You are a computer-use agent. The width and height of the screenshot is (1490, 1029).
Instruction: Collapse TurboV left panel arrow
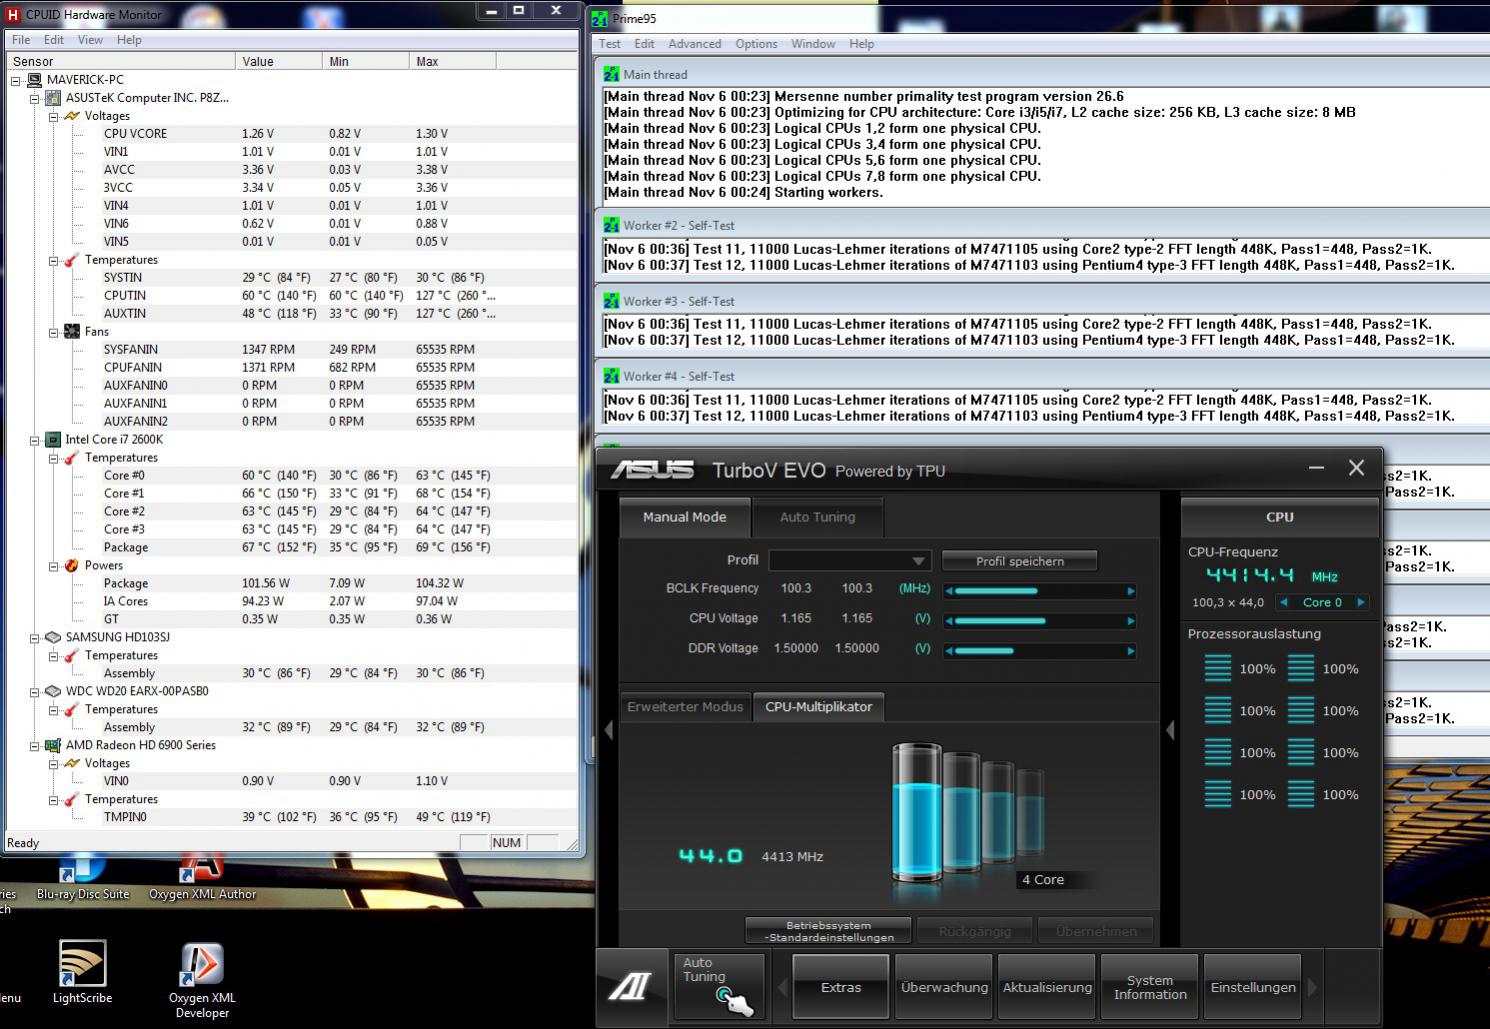pyautogui.click(x=609, y=730)
